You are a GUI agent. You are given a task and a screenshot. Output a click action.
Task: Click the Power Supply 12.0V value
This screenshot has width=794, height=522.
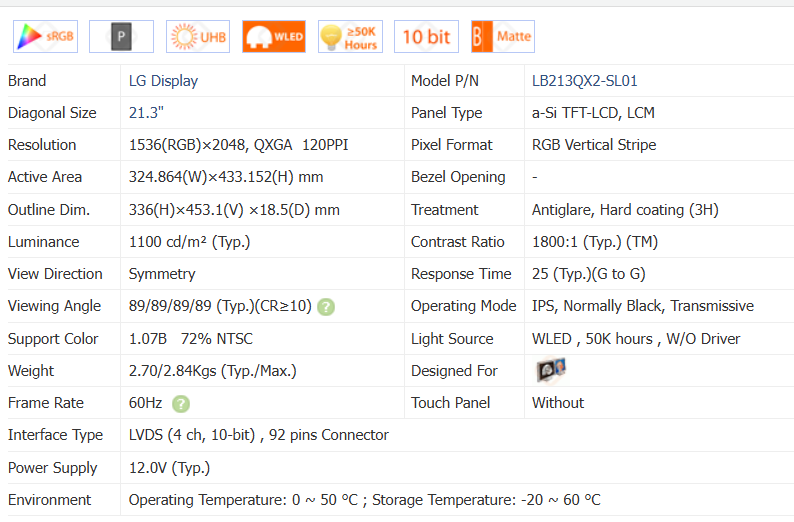click(169, 468)
